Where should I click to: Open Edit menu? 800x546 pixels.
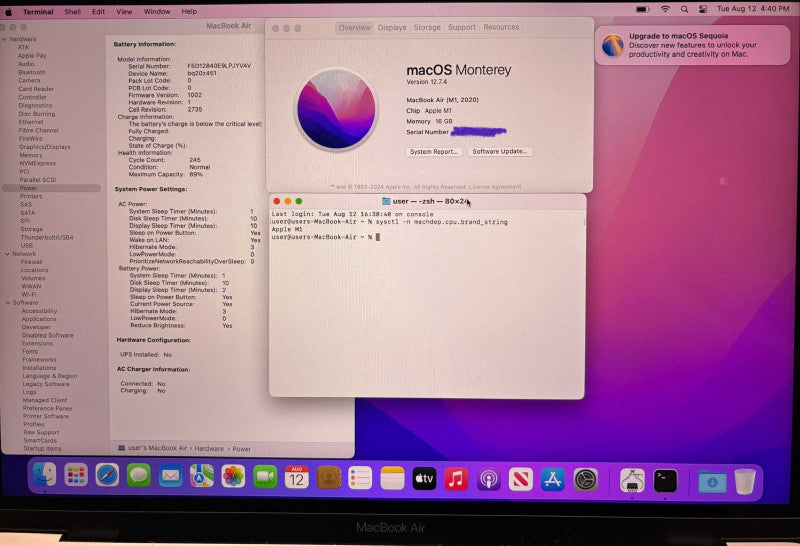(98, 11)
